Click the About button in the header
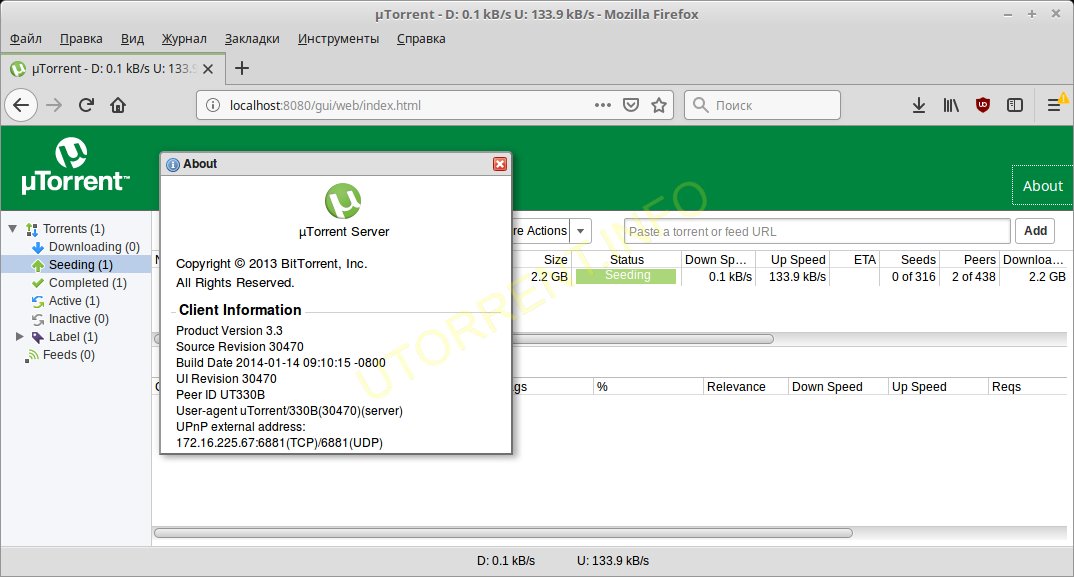Image resolution: width=1074 pixels, height=577 pixels. coord(1042,186)
